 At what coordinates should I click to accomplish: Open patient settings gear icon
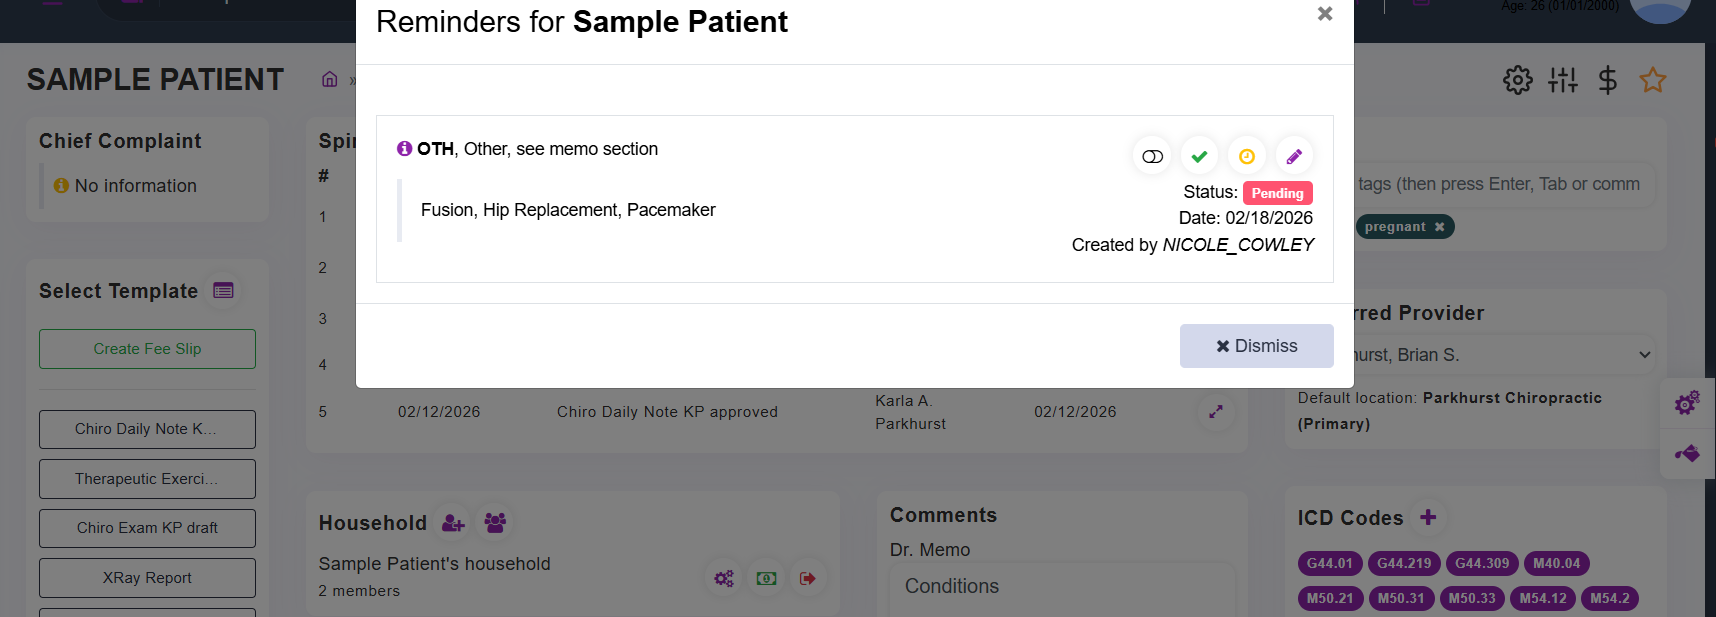[1517, 80]
